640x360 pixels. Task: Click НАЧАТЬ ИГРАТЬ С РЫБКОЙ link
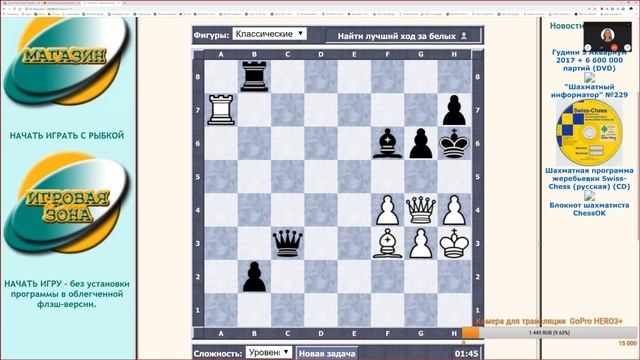[67, 136]
